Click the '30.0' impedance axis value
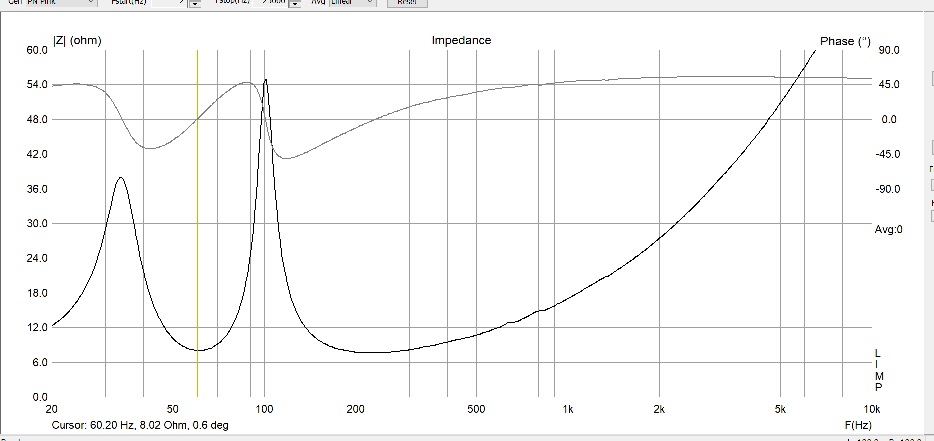 coord(37,223)
